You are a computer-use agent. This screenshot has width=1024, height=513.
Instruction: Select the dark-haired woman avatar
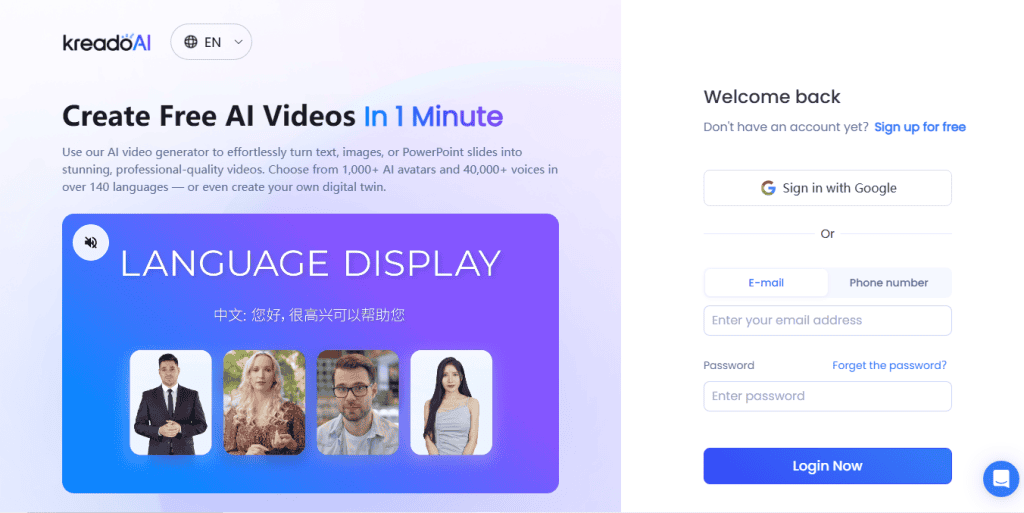coord(451,402)
